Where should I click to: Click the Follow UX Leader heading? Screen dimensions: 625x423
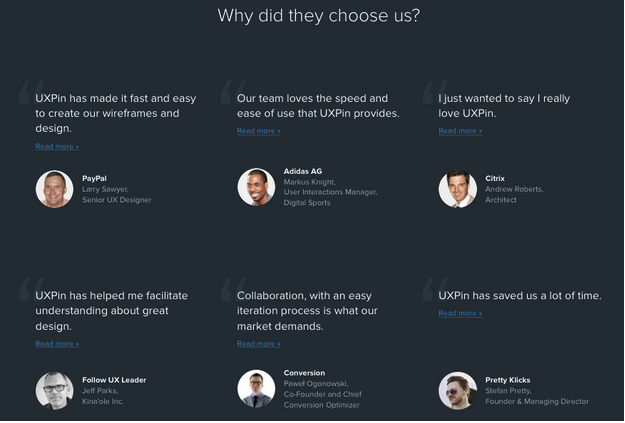(114, 380)
